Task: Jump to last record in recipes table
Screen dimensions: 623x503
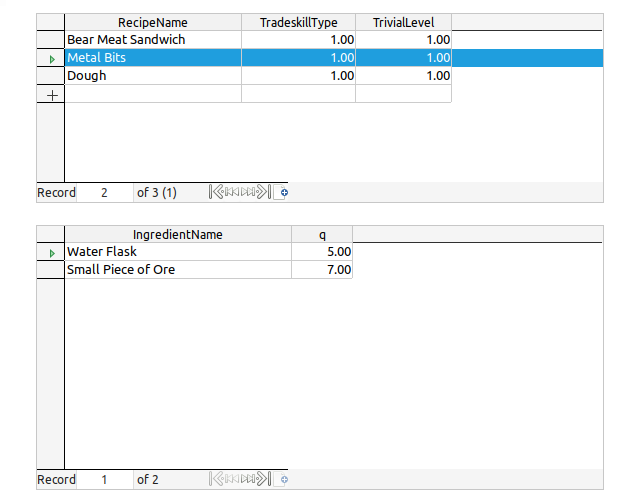Action: pos(264,192)
